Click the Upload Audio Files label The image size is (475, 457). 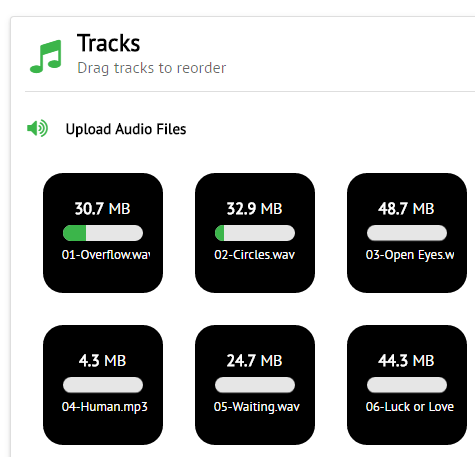(126, 129)
